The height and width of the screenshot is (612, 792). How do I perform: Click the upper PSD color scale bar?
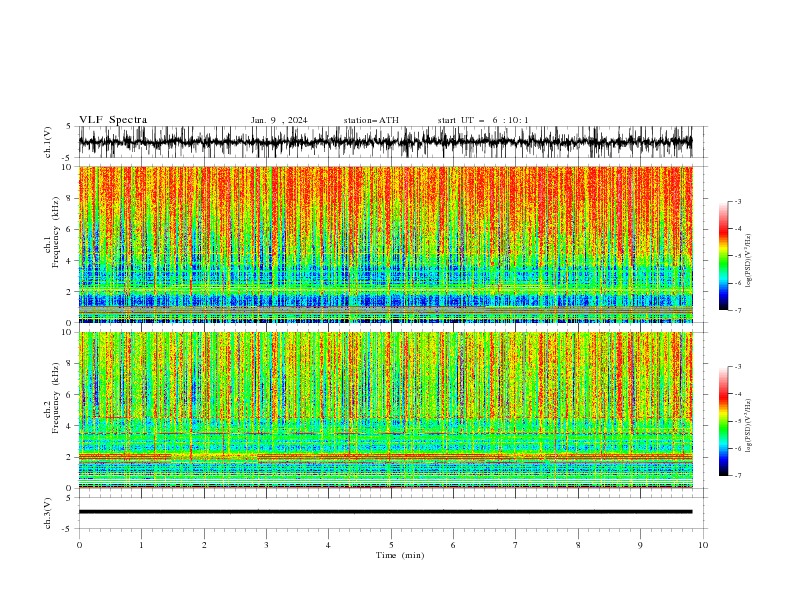tap(723, 256)
